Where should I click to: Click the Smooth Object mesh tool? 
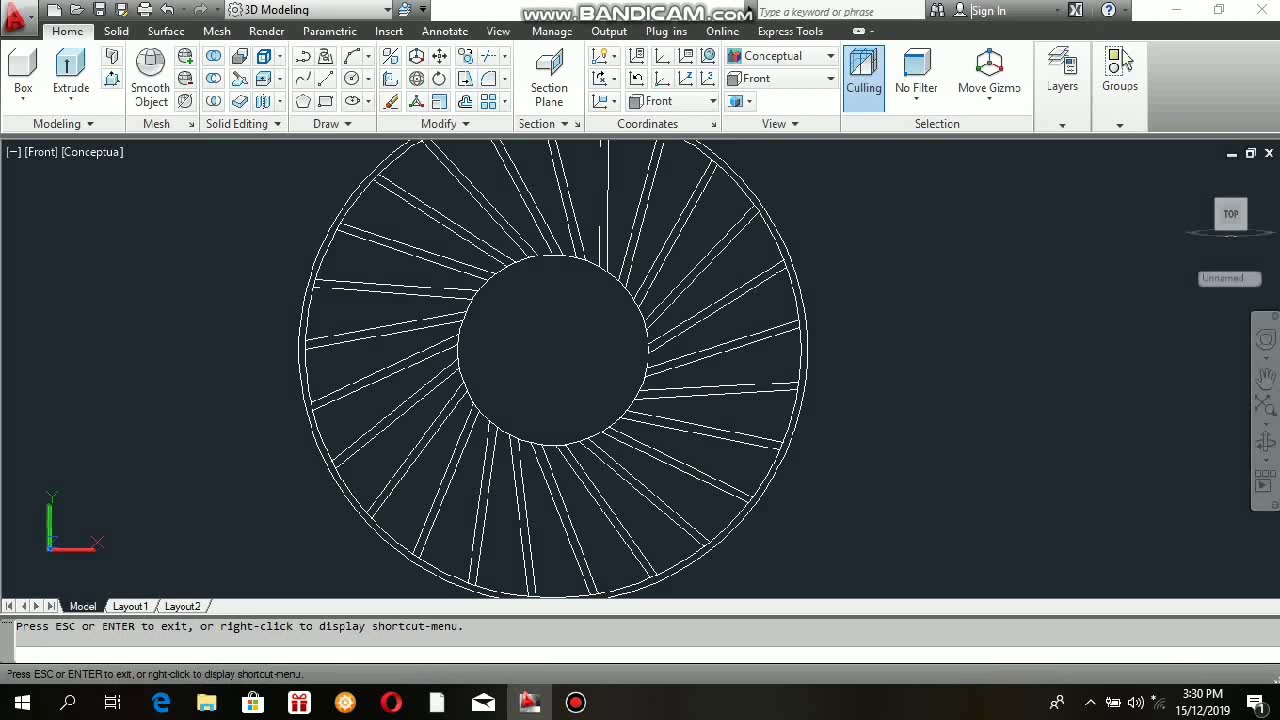pyautogui.click(x=151, y=78)
